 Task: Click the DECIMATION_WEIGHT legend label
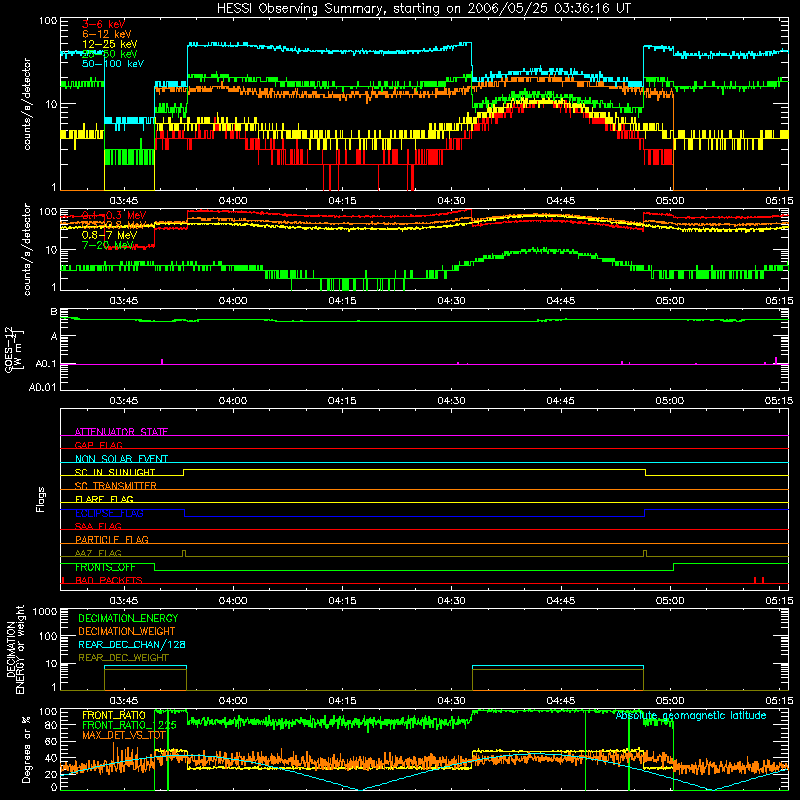coord(127,631)
